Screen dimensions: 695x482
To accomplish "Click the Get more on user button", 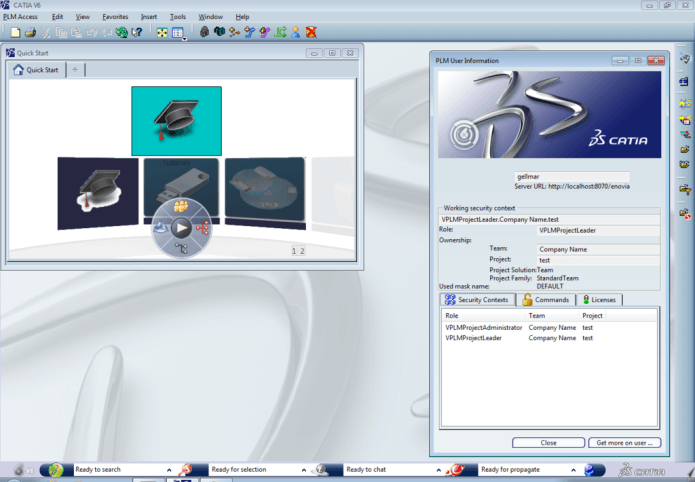I will tap(623, 442).
